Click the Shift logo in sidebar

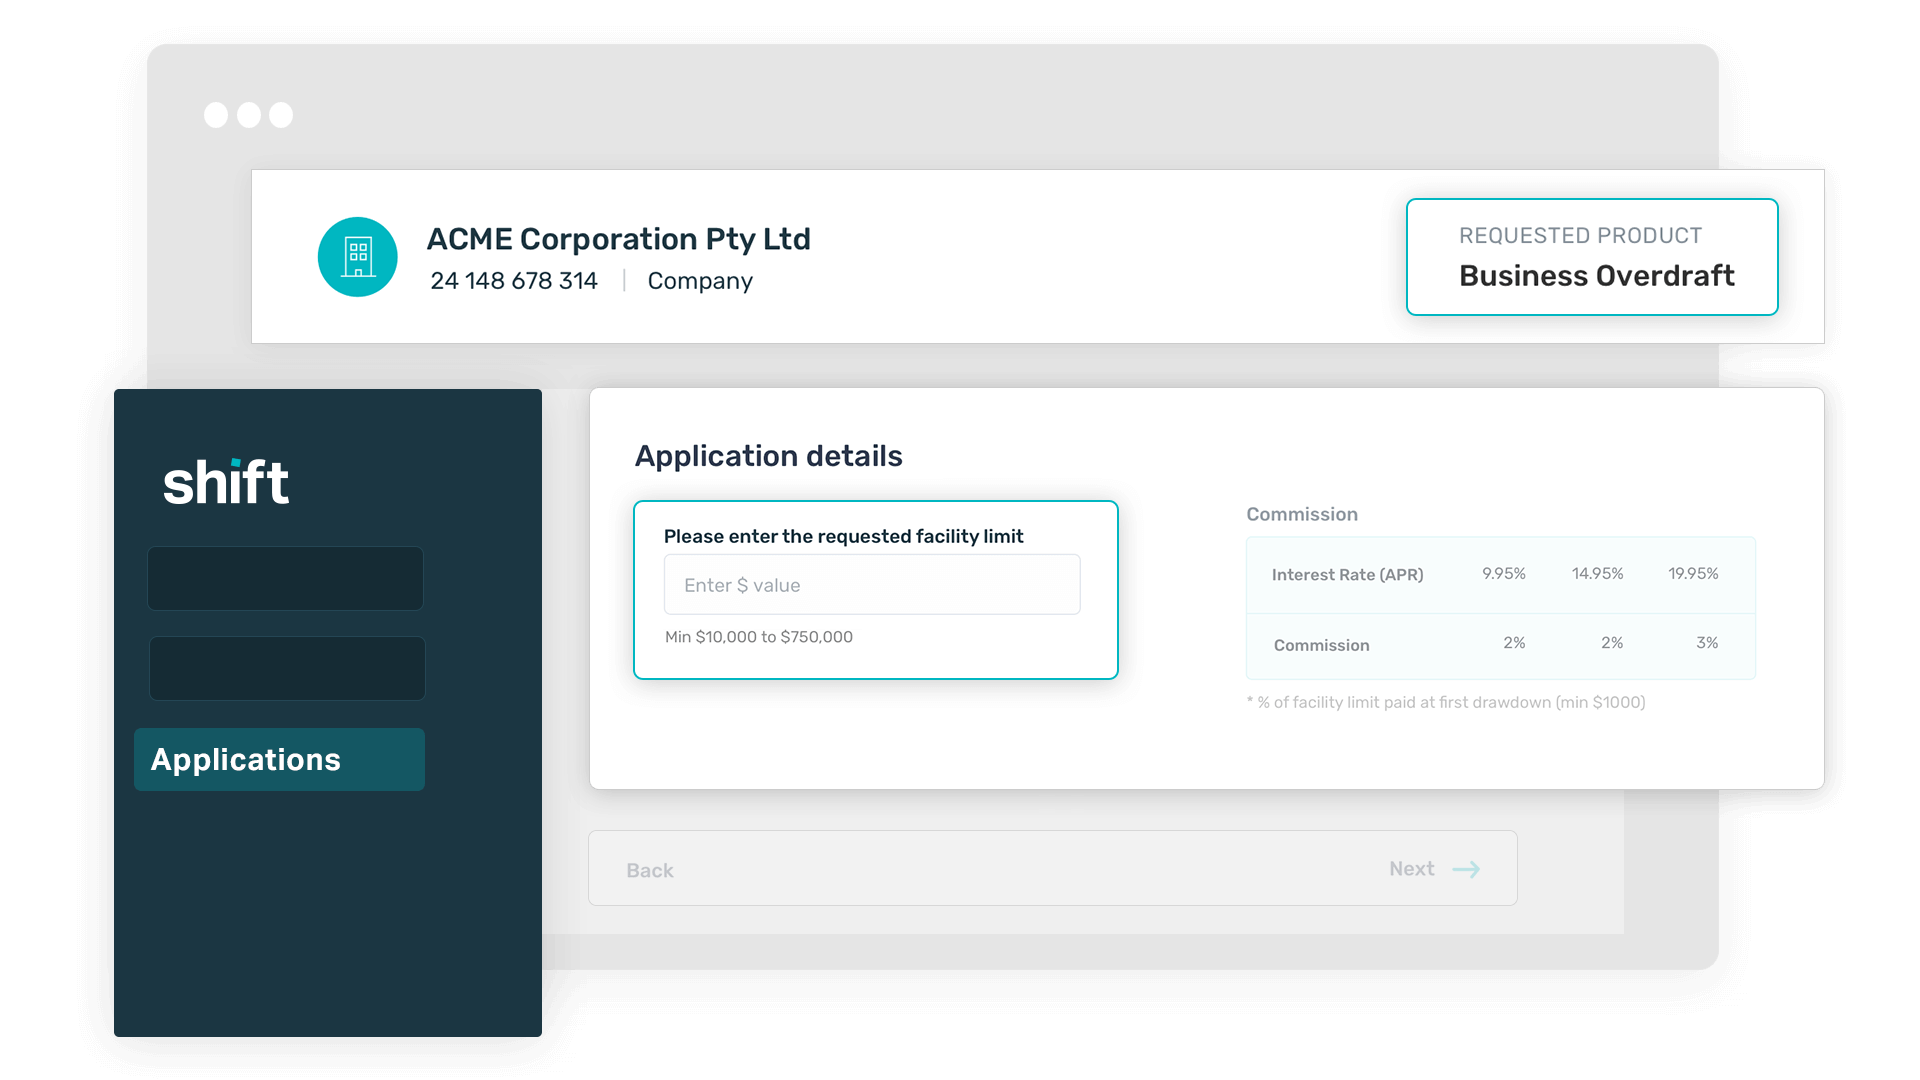[226, 482]
